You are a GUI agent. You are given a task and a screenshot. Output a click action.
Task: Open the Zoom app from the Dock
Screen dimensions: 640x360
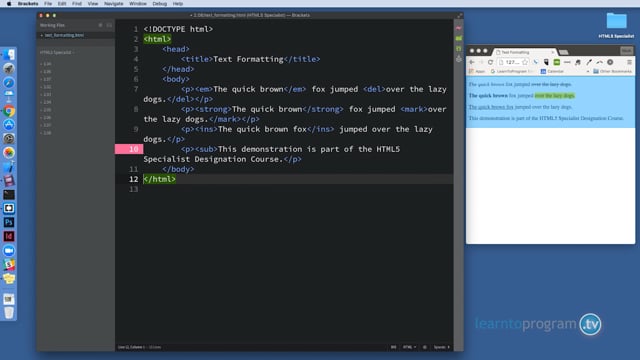click(x=9, y=250)
